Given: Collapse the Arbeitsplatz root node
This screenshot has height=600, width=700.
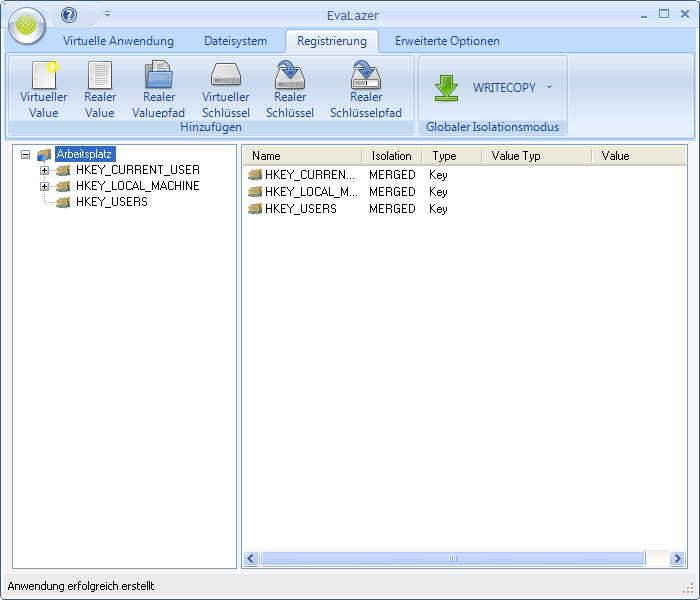Looking at the screenshot, I should [25, 154].
